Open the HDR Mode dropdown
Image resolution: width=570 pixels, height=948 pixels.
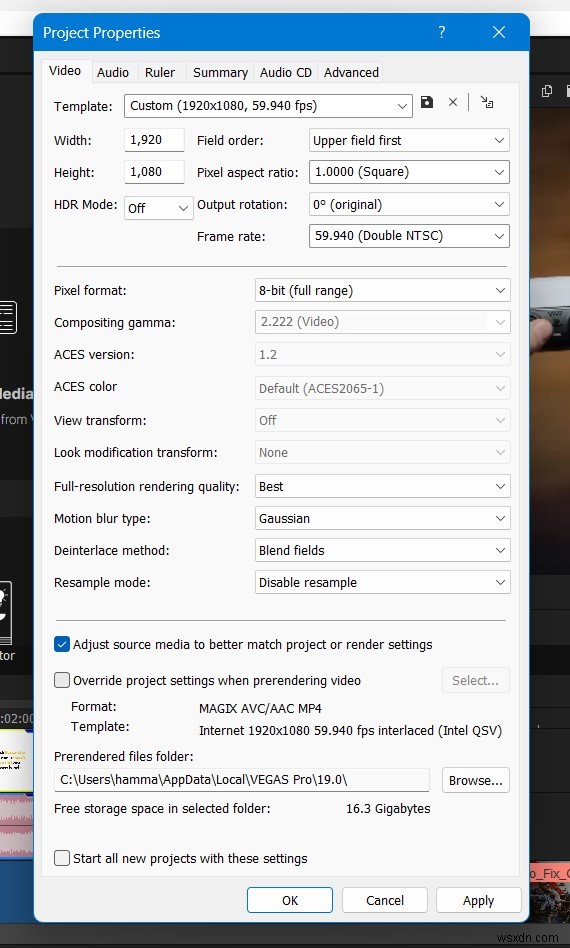158,208
